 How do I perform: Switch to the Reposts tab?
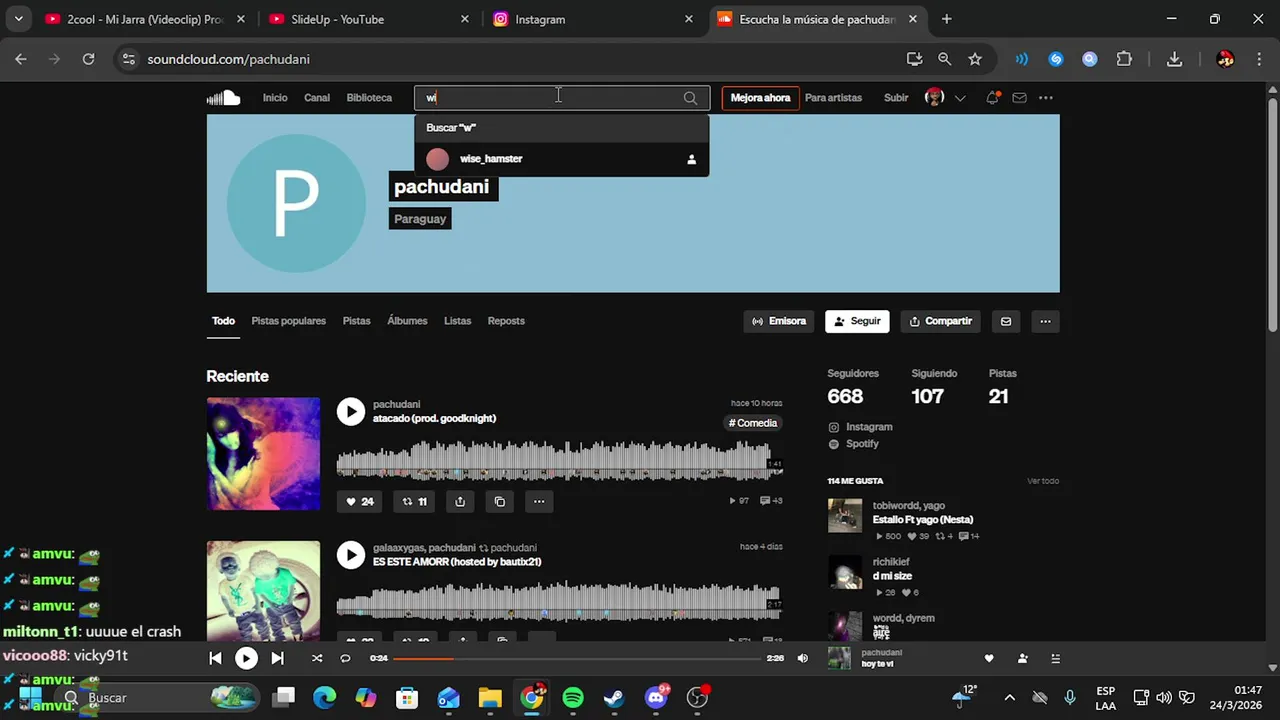(x=506, y=321)
